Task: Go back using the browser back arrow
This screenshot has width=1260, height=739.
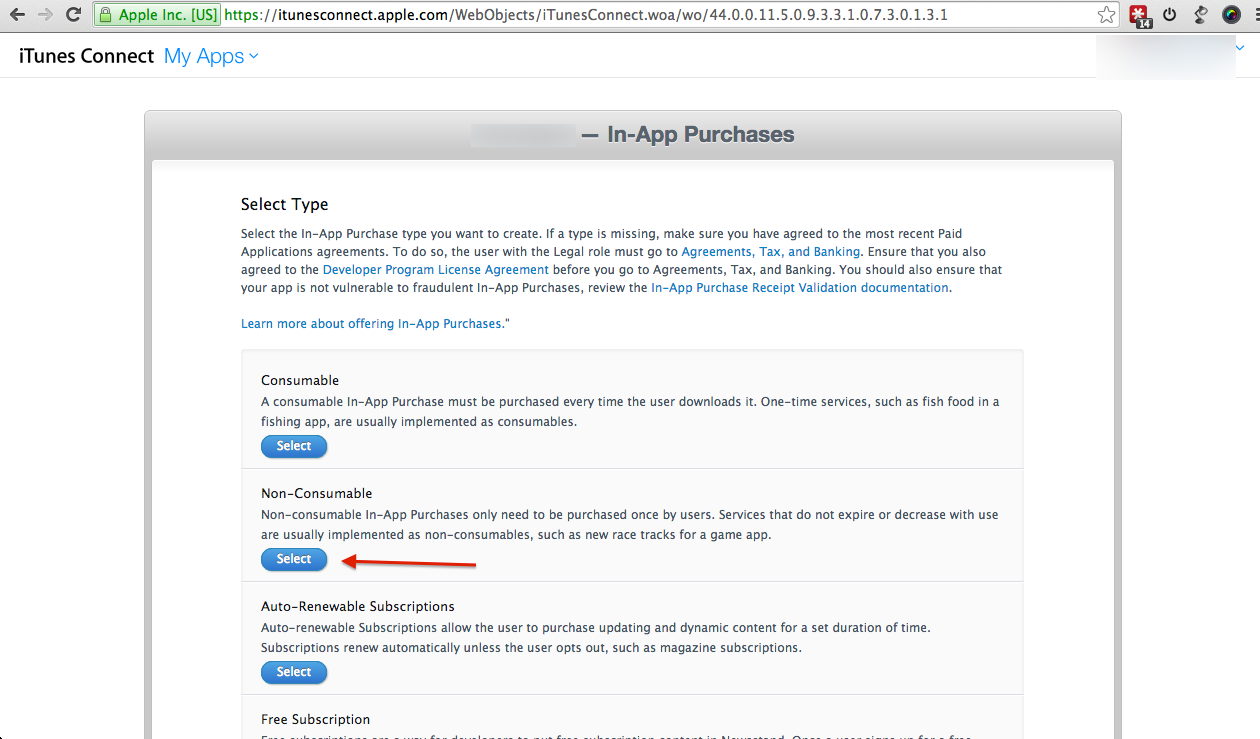Action: [16, 15]
